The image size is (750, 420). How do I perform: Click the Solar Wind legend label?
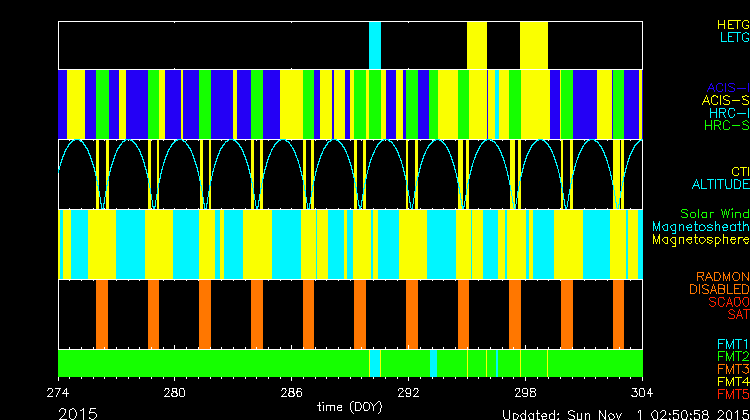(714, 214)
